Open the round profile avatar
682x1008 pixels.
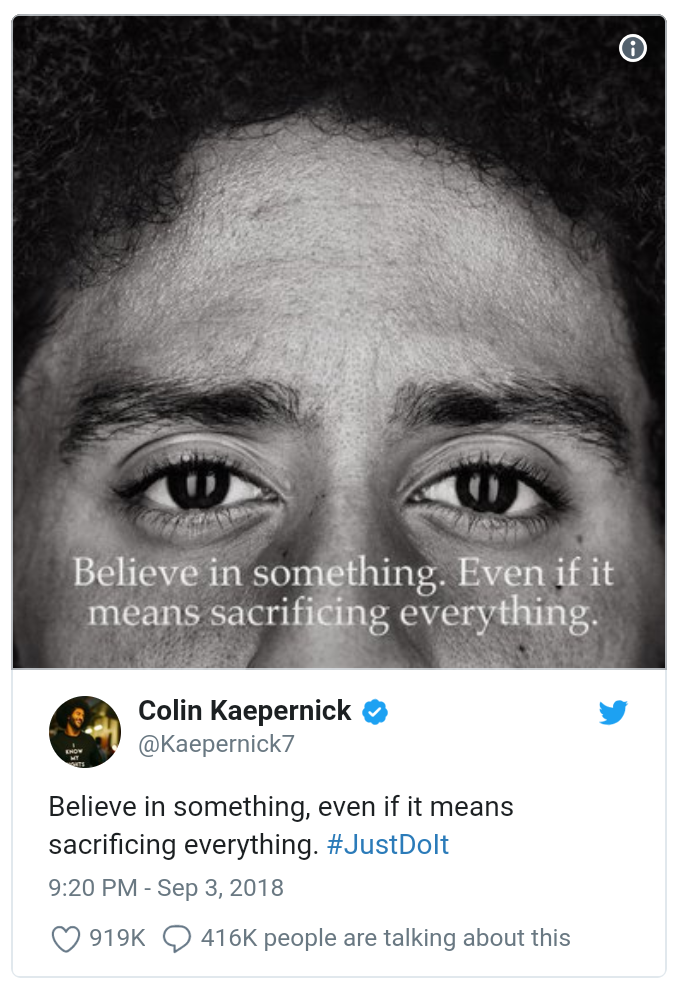[85, 732]
